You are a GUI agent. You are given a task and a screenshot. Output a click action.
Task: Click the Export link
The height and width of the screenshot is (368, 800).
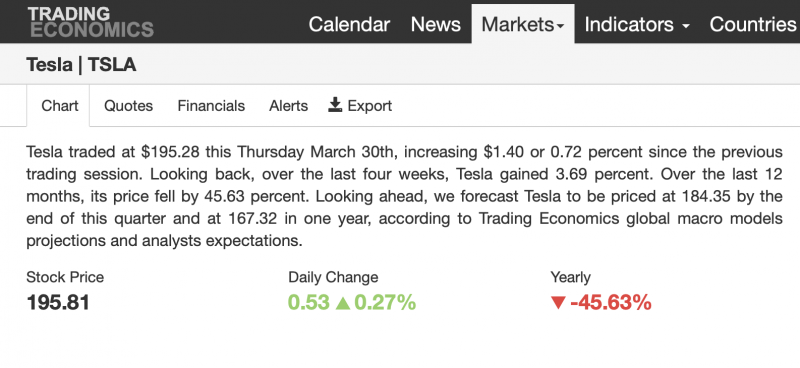360,106
